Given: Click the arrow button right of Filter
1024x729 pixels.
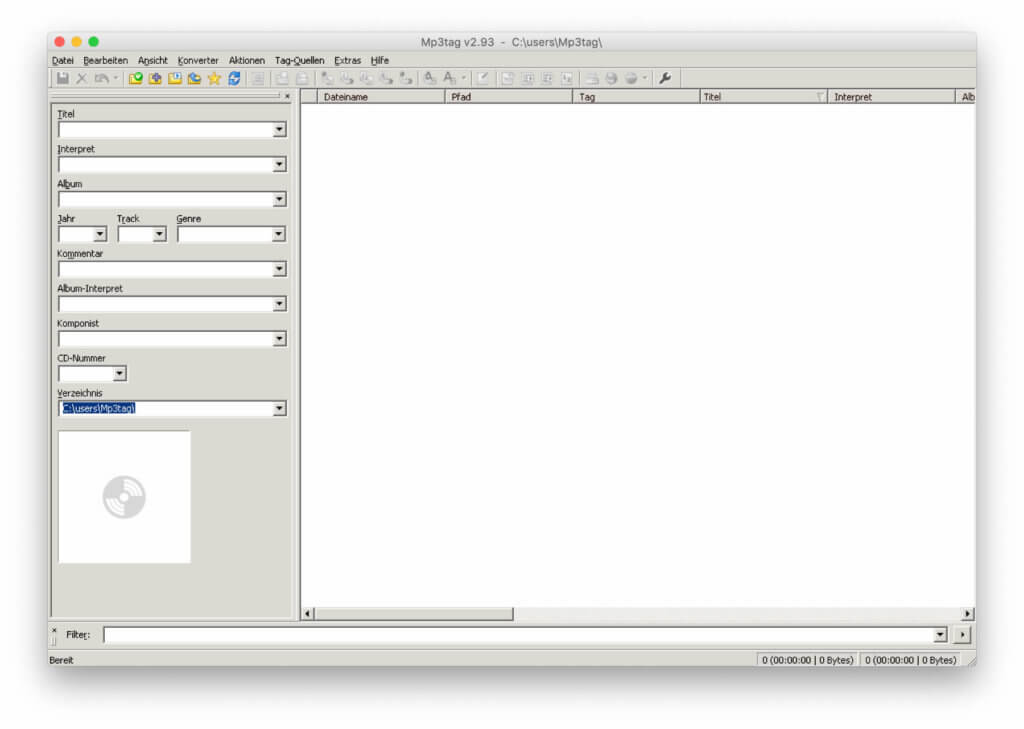Looking at the screenshot, I should click(x=963, y=635).
